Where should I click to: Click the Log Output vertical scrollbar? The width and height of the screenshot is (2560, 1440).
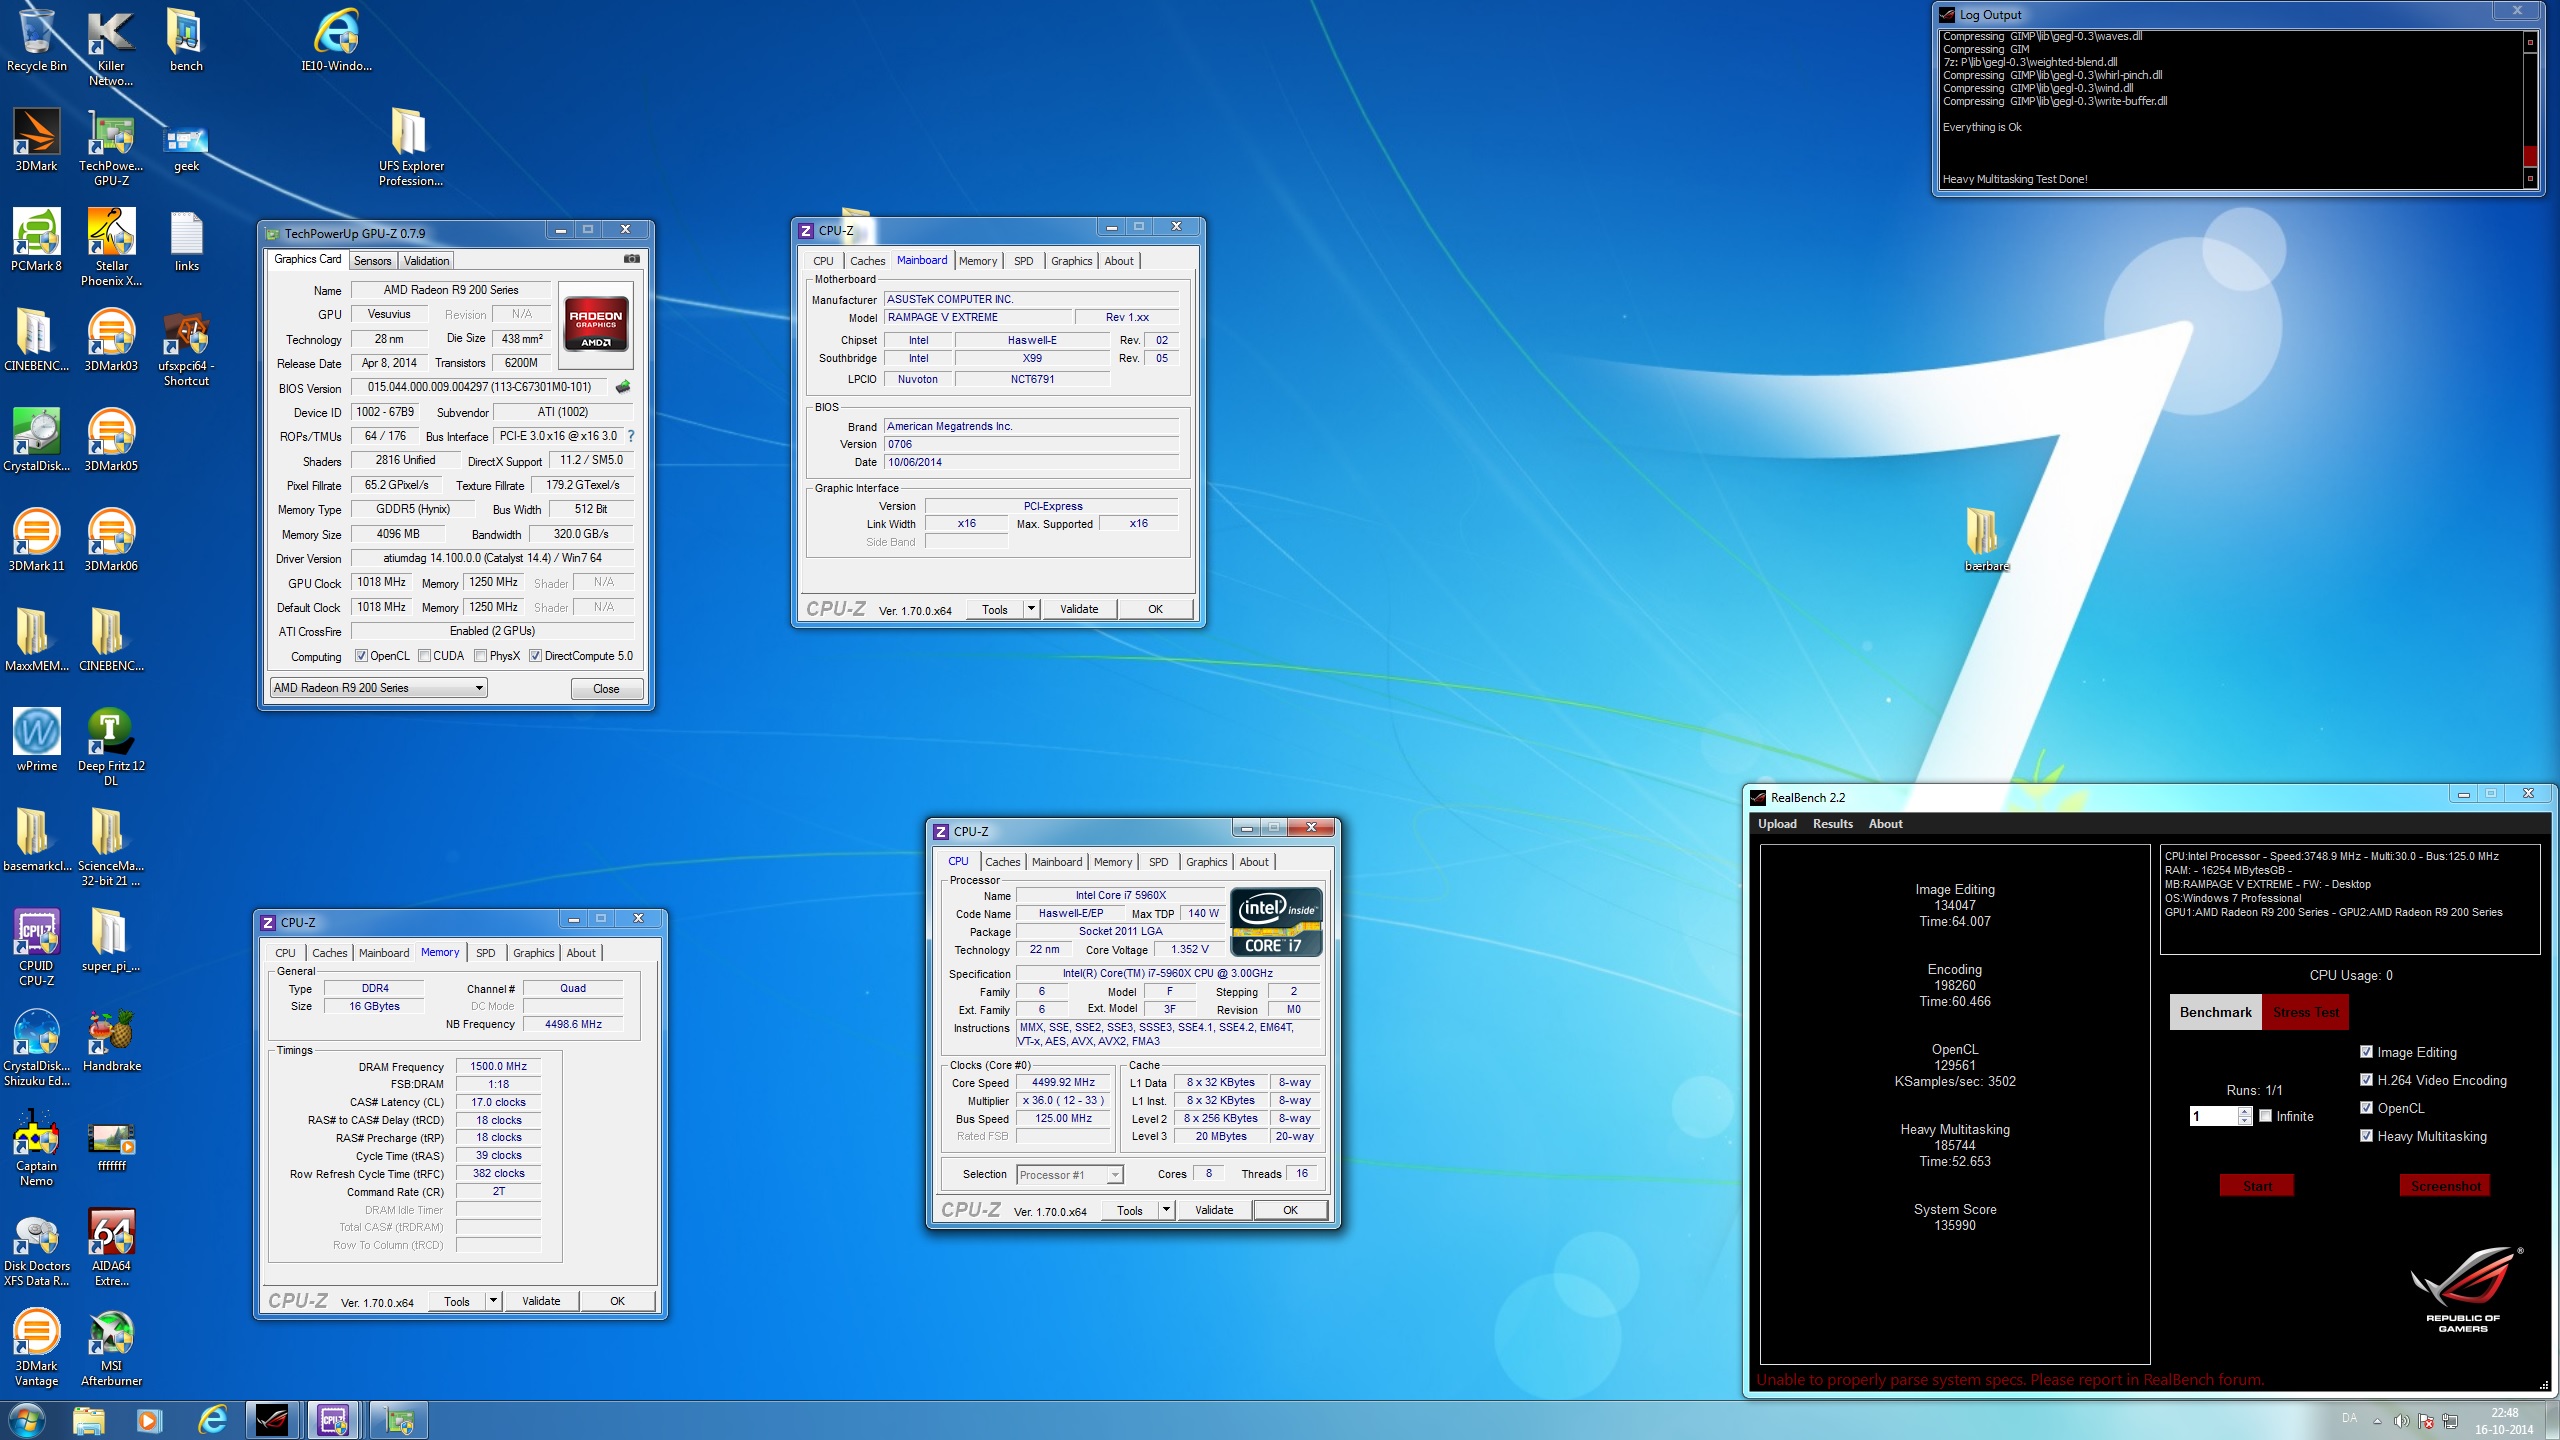click(x=2530, y=110)
